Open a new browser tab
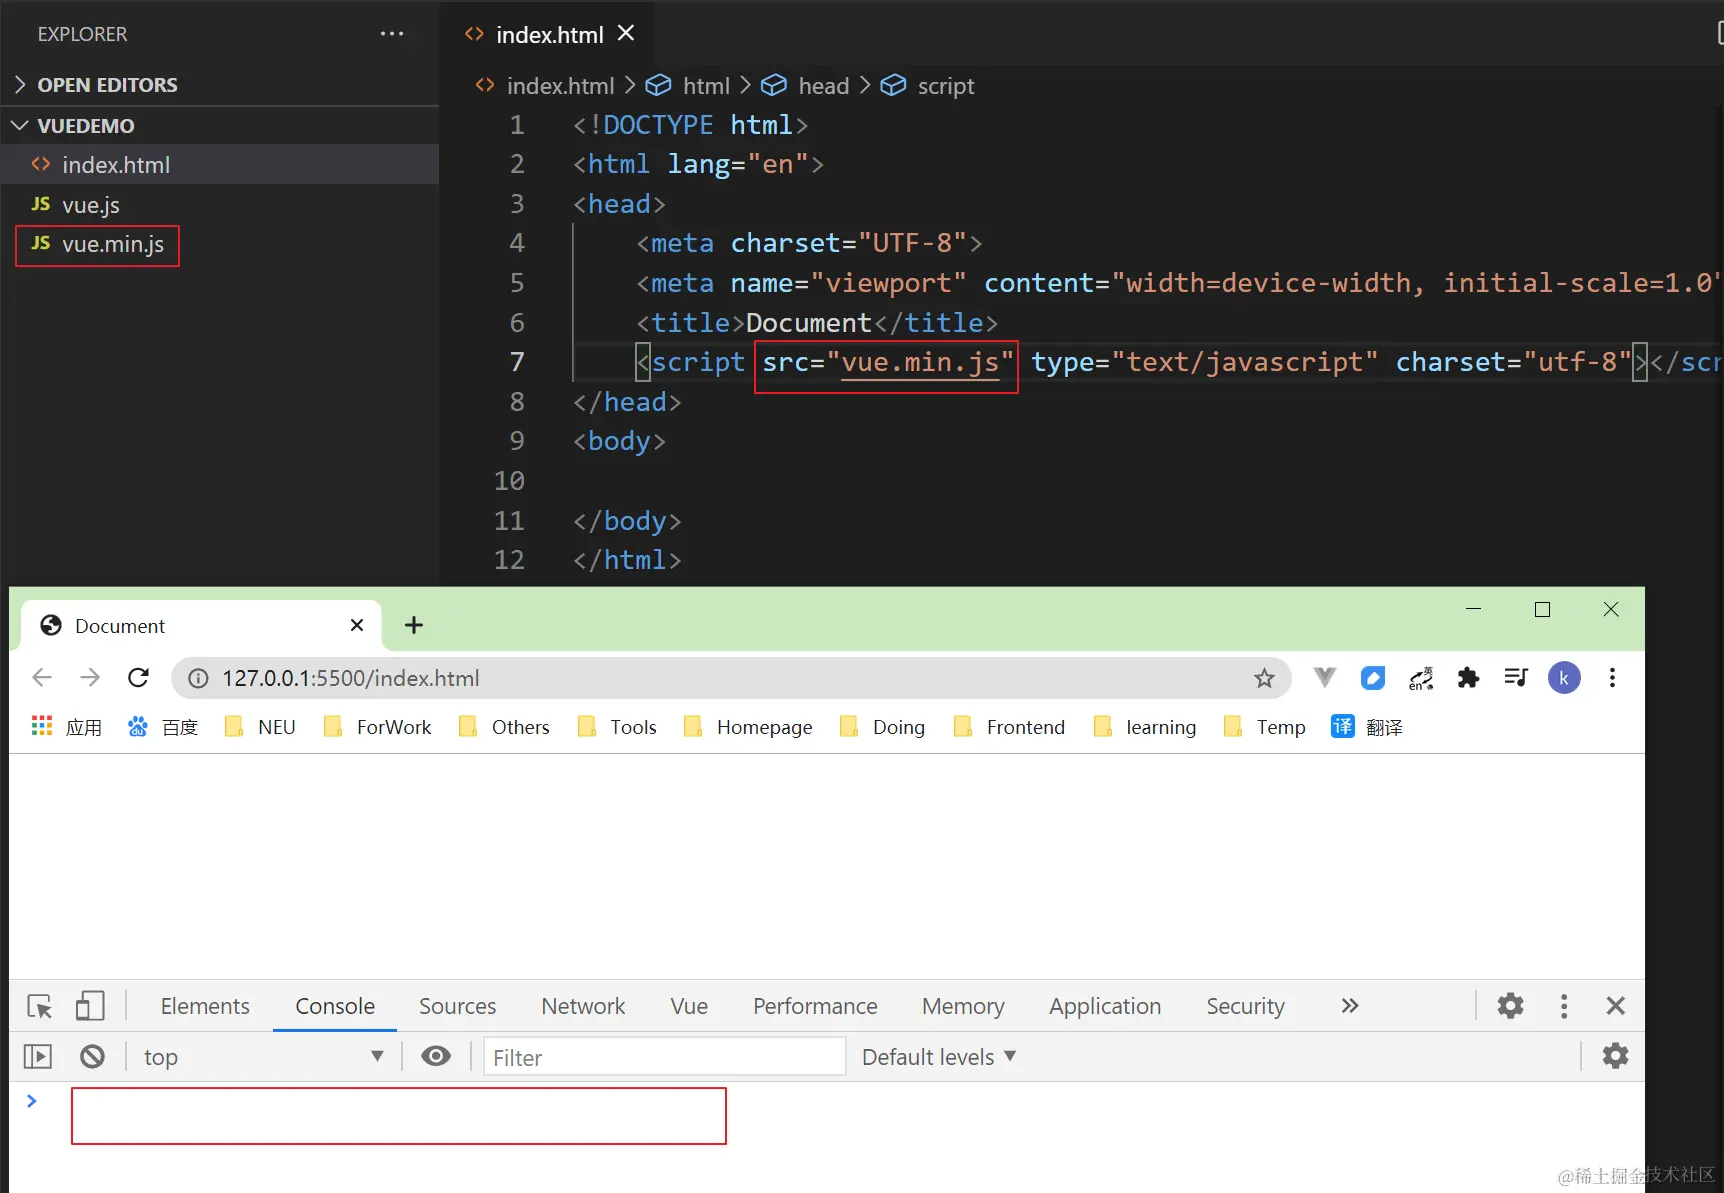This screenshot has width=1724, height=1193. [x=414, y=625]
